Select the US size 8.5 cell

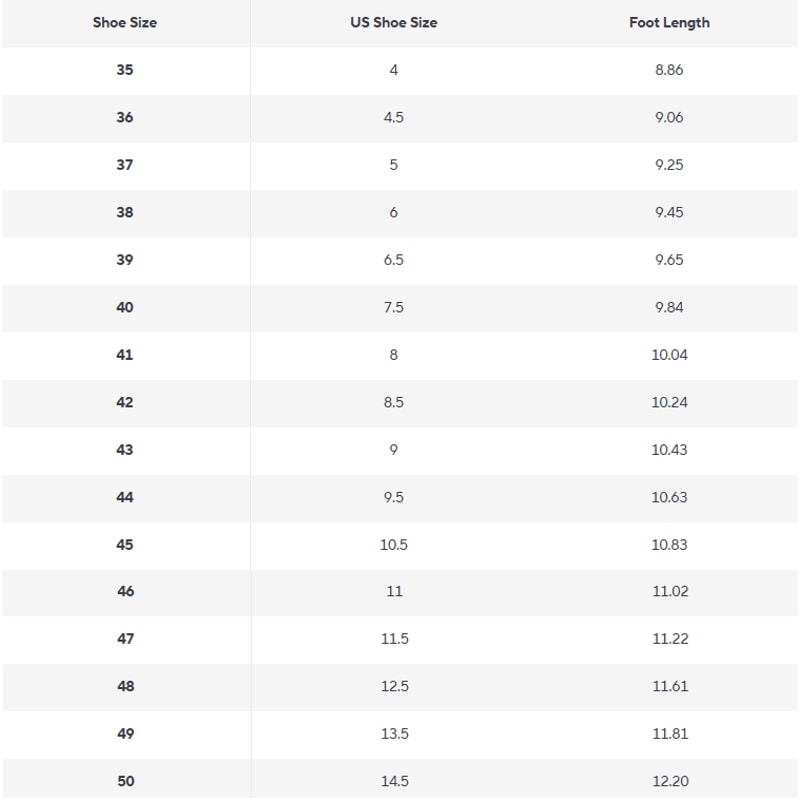click(393, 402)
